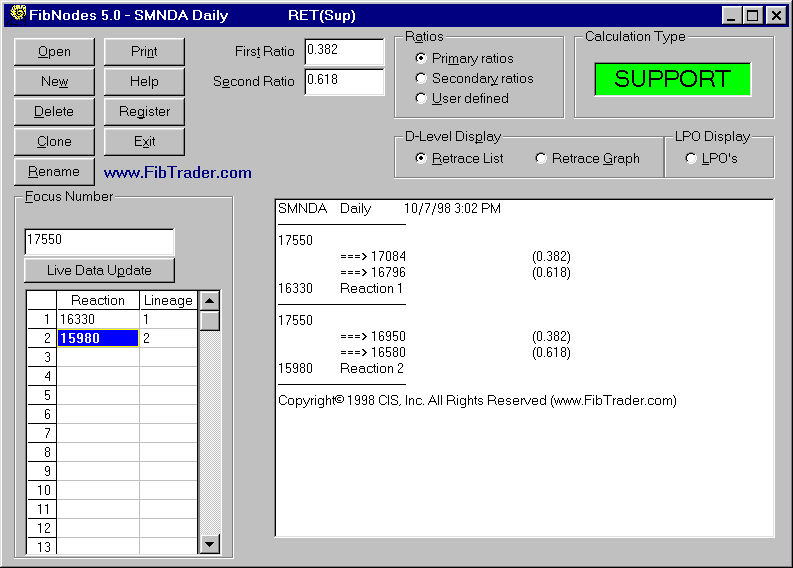Click the Exit button
Image resolution: width=793 pixels, height=568 pixels.
point(144,142)
